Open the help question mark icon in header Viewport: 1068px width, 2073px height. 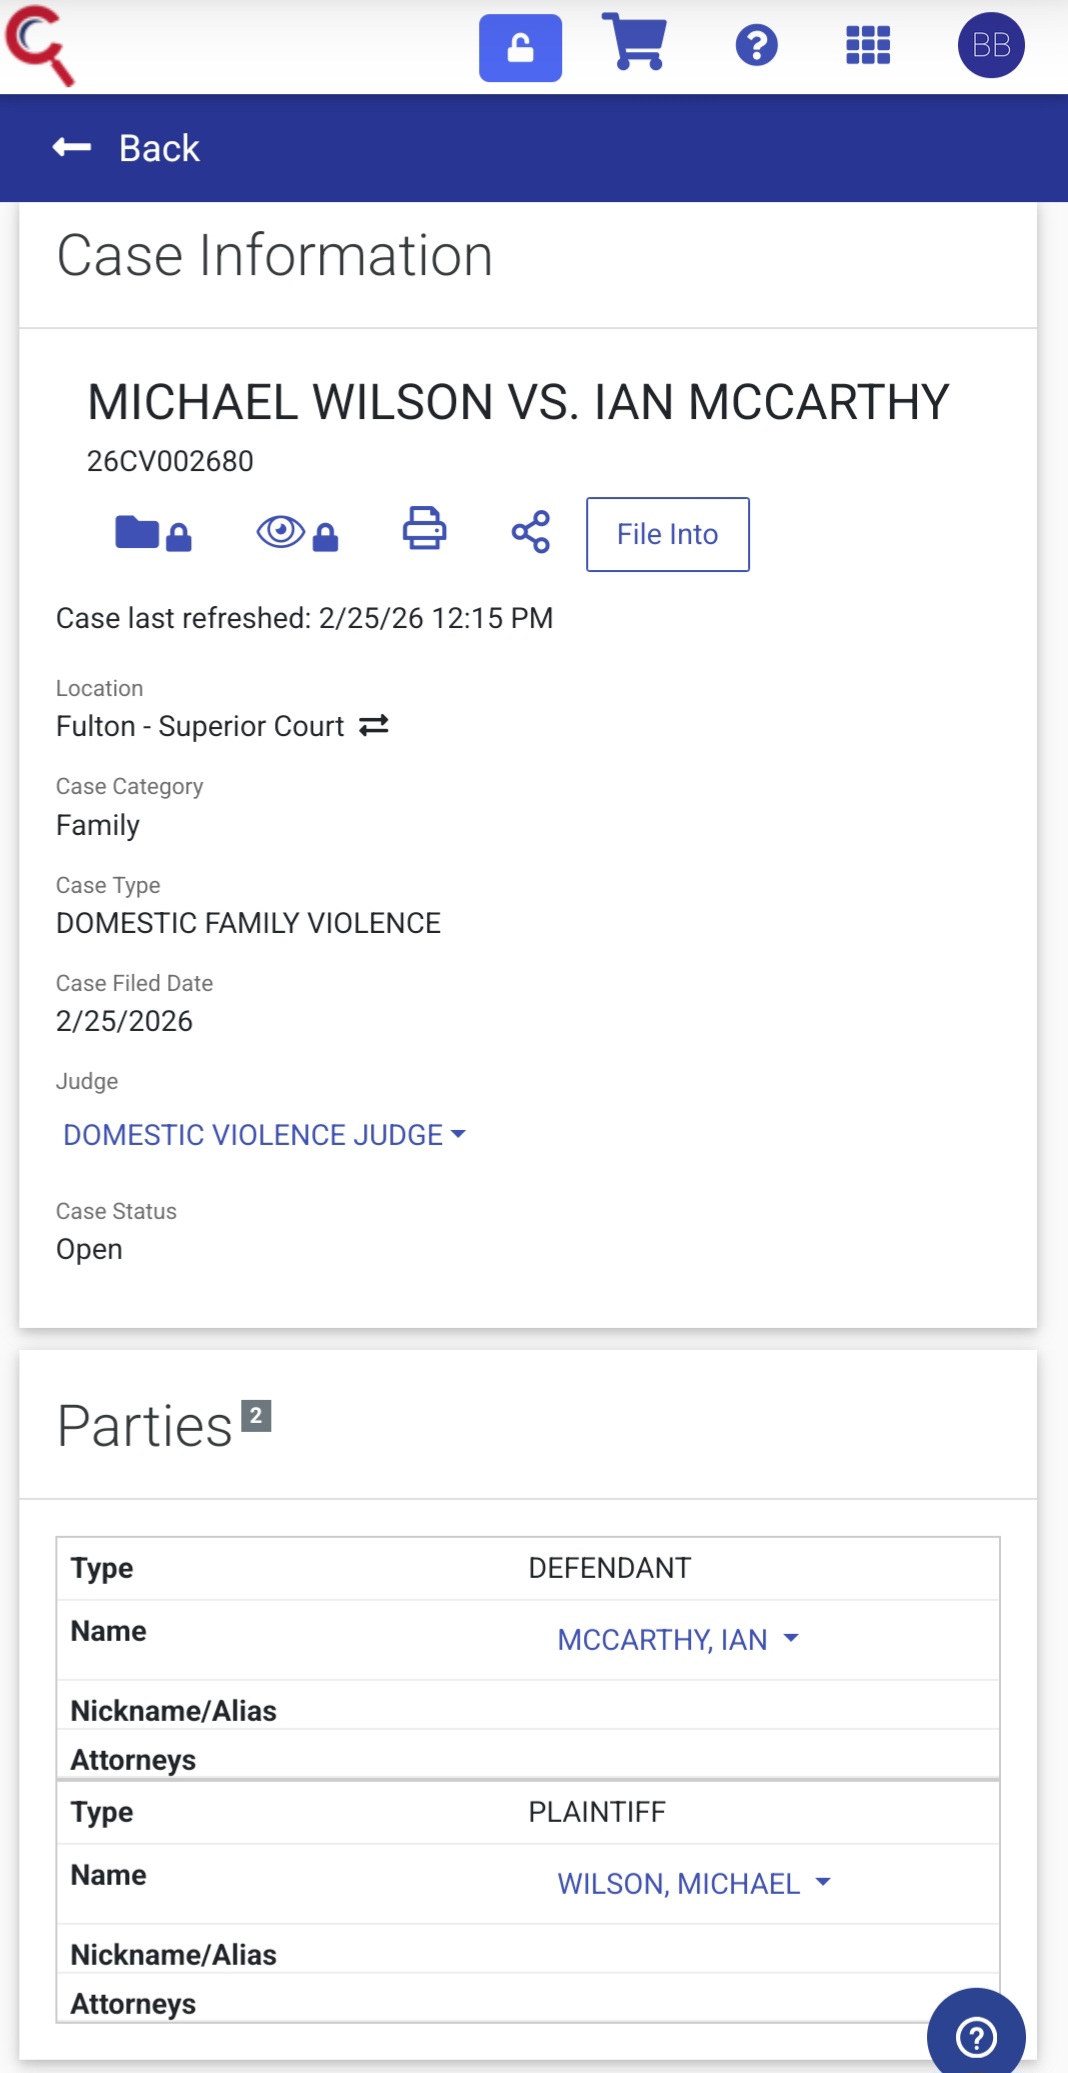tap(757, 45)
